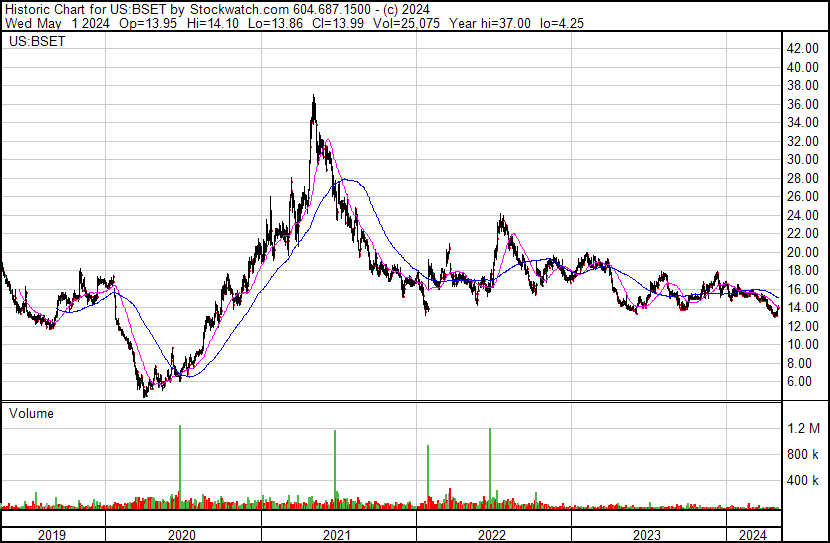830x543 pixels.
Task: Click the 1.2 M volume axis label
Action: tap(804, 428)
